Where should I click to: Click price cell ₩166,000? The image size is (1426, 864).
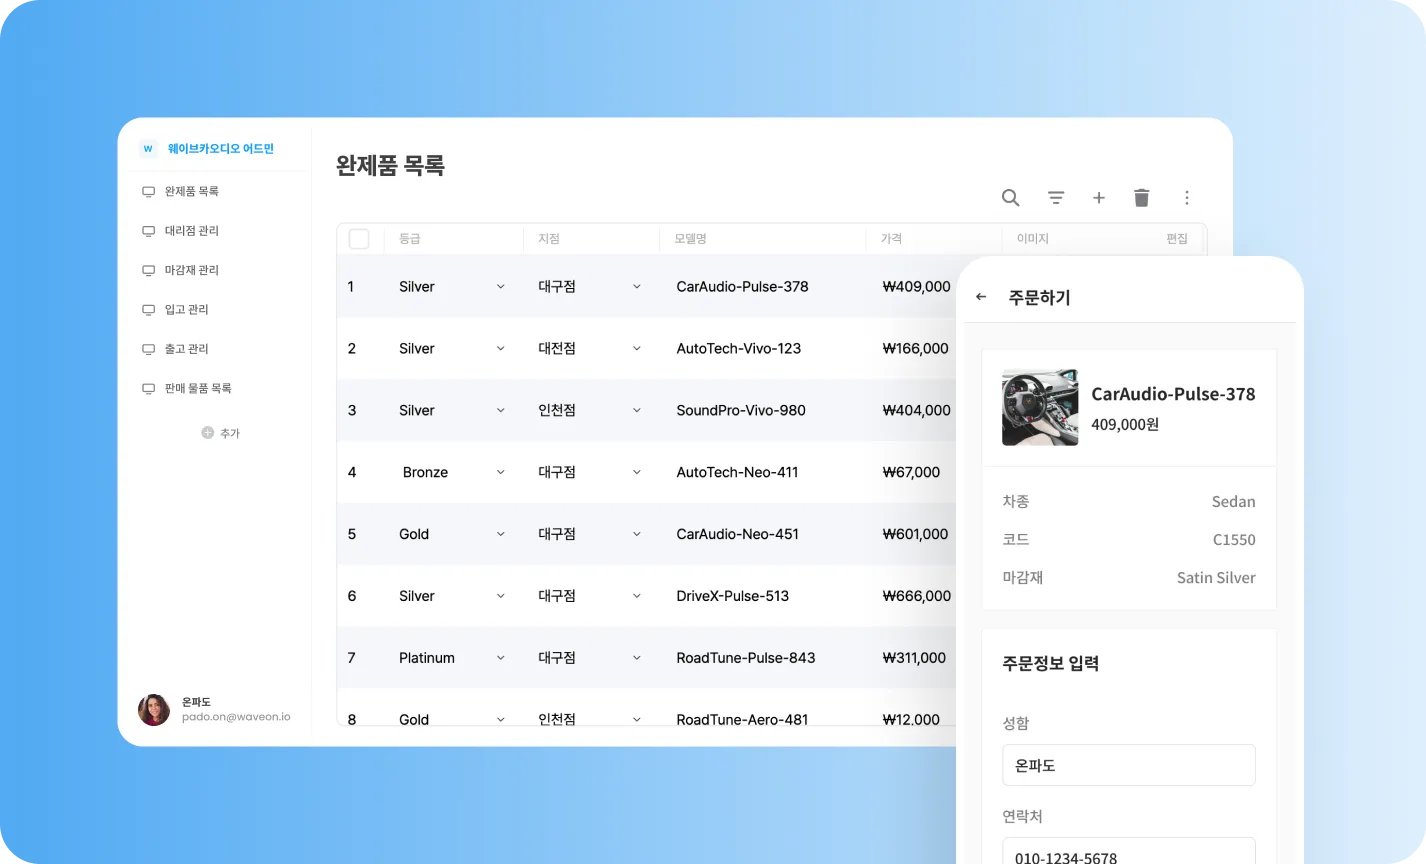915,349
